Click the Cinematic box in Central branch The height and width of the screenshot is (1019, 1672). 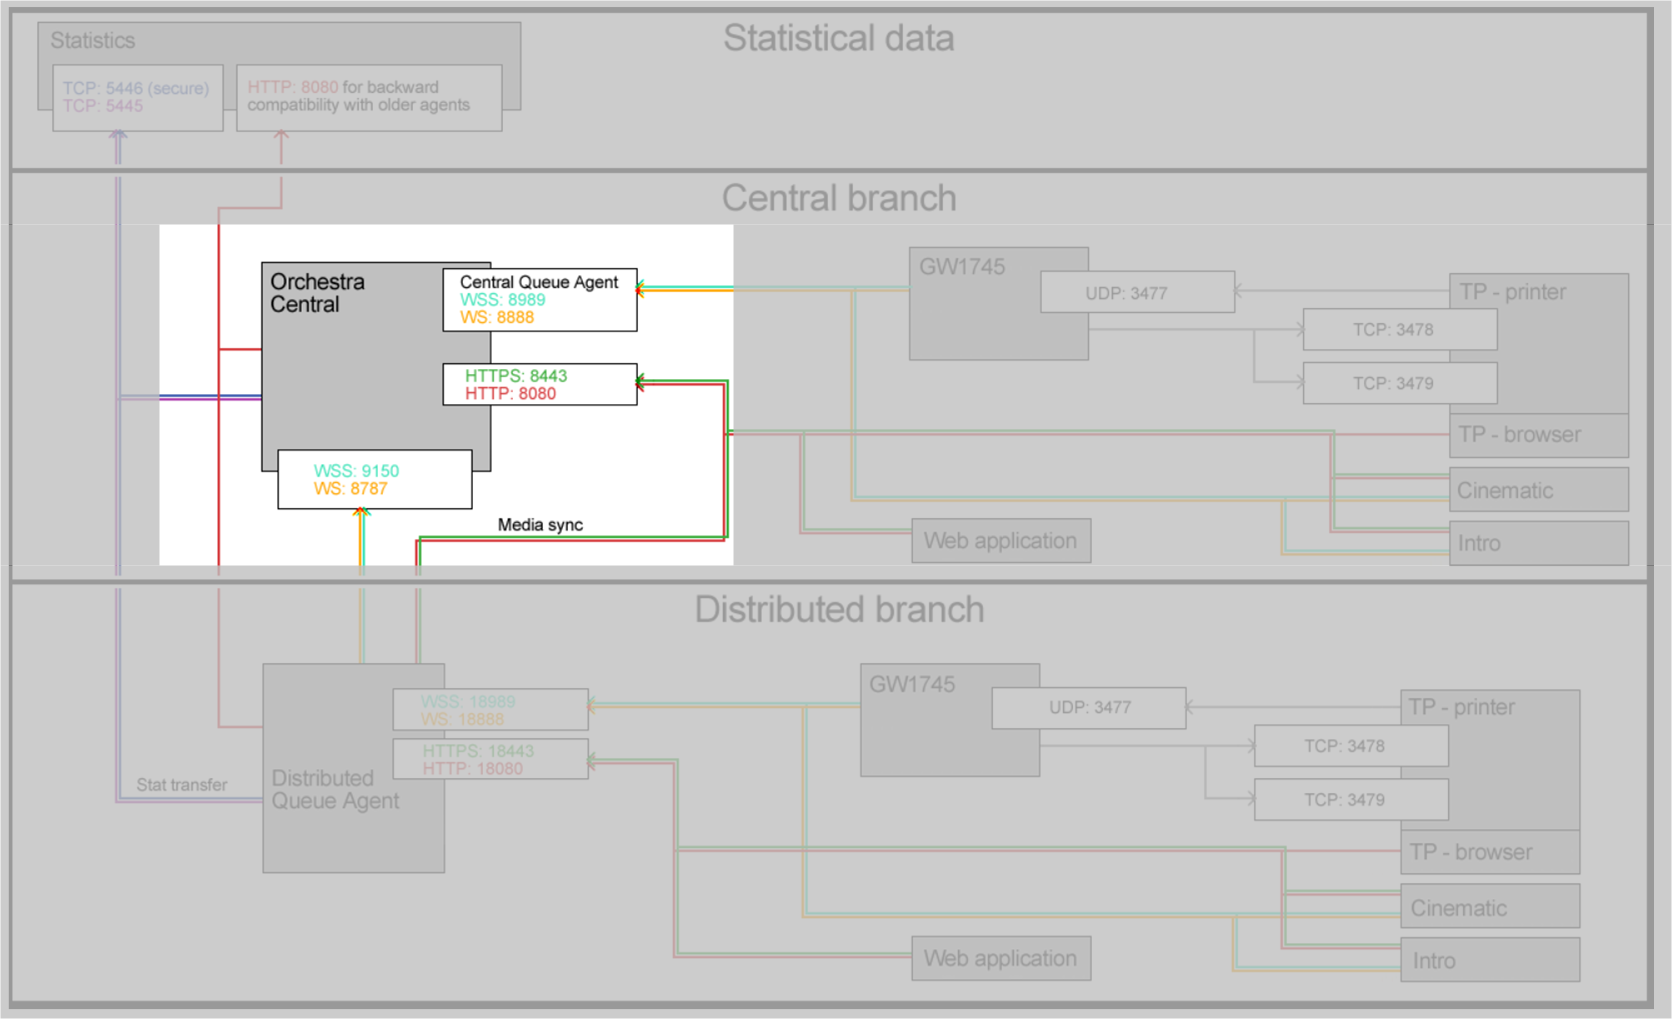click(1538, 490)
